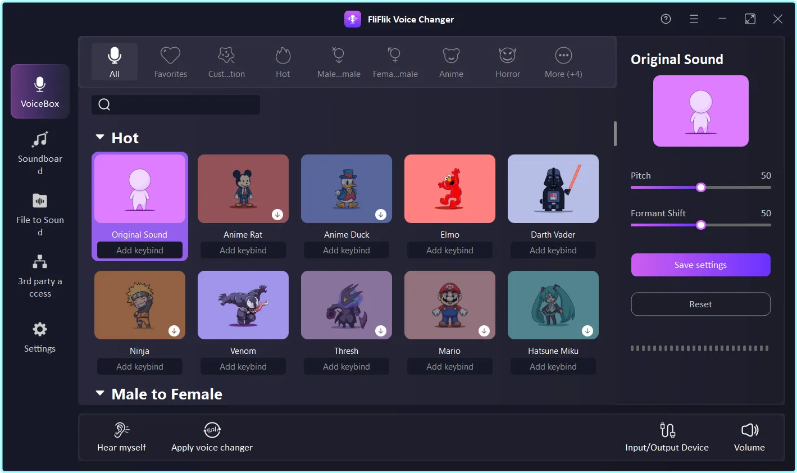Add keybind for Hatsune Miku
The image size is (797, 473).
click(553, 366)
